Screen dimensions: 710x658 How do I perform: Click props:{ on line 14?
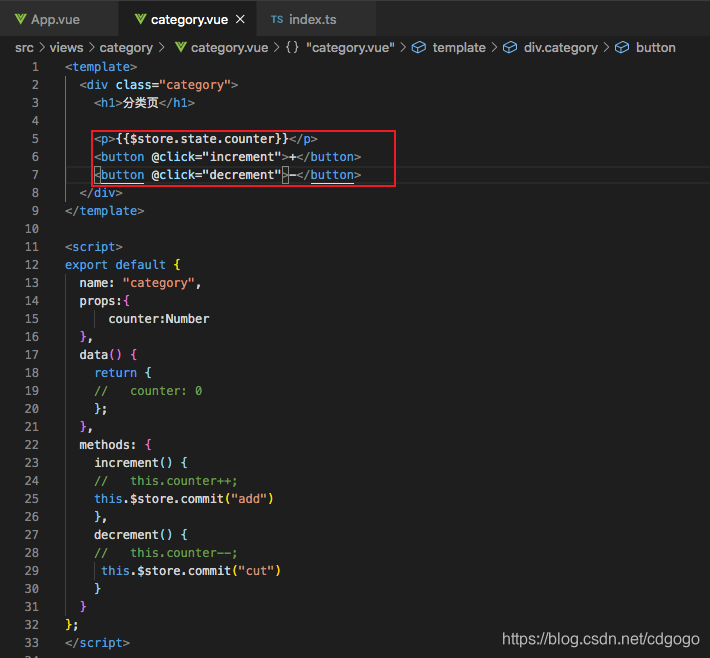104,301
